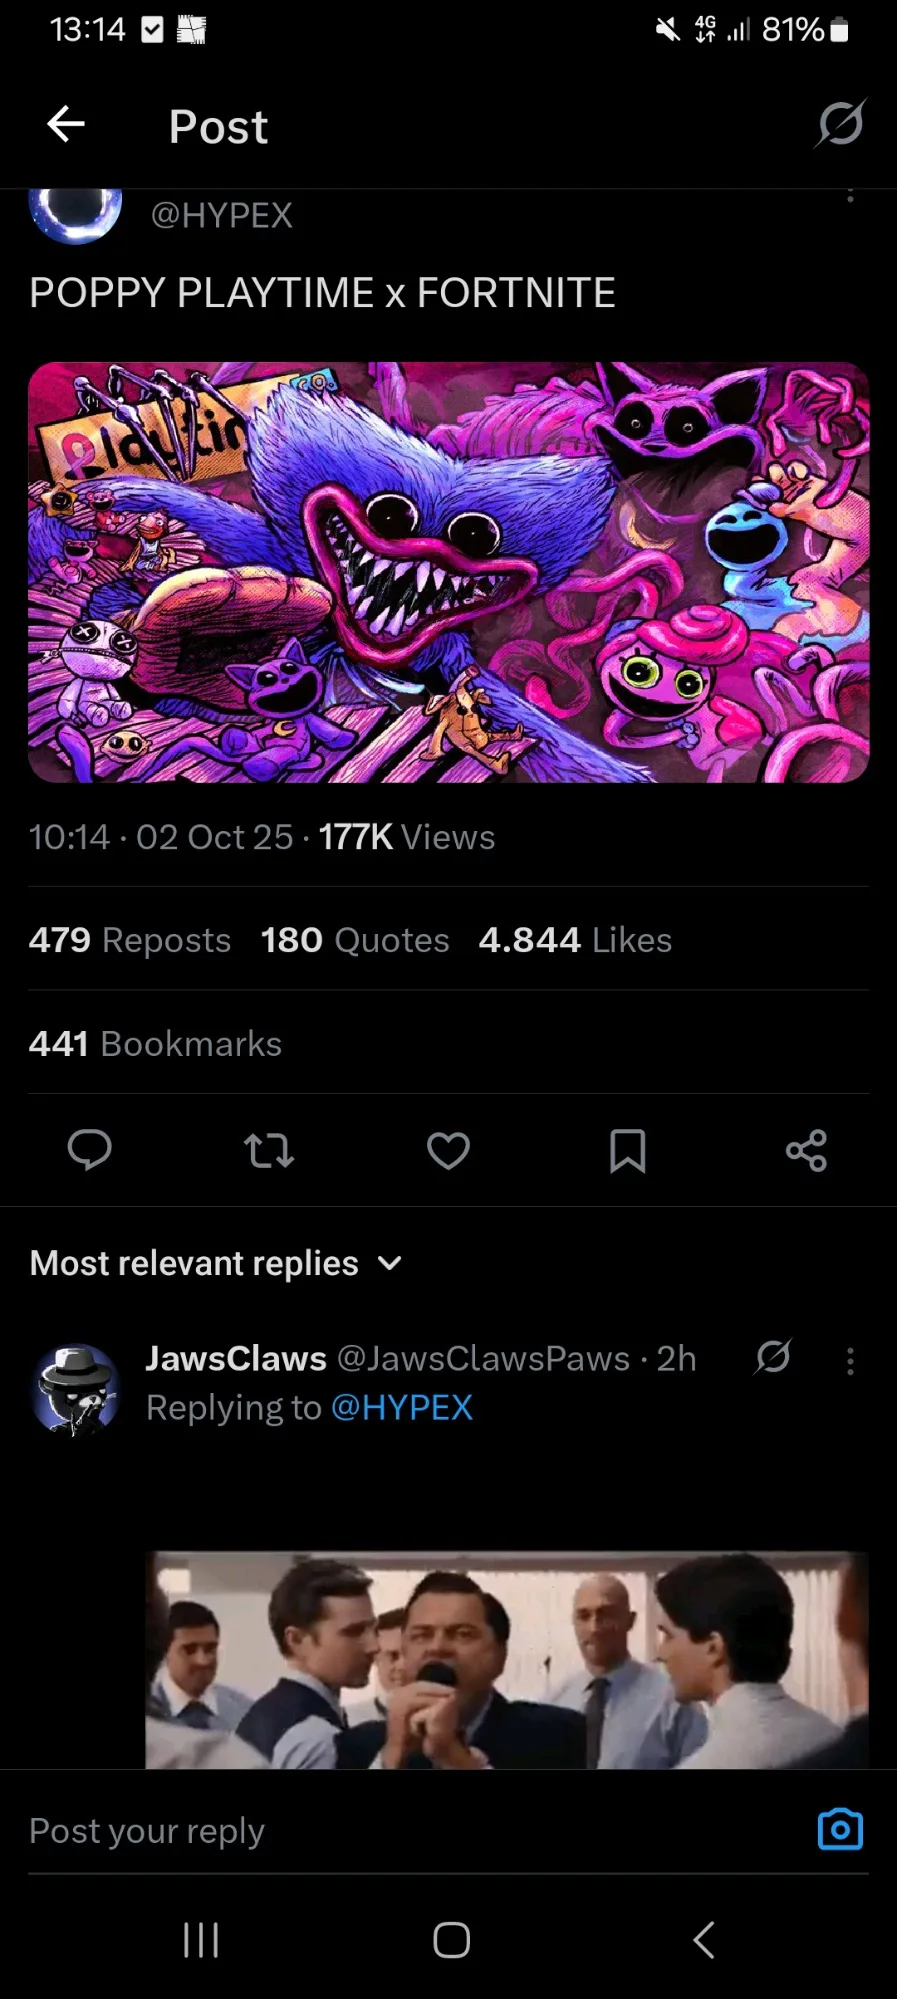Image resolution: width=897 pixels, height=1999 pixels.
Task: View the 479 Reposts list
Action: tap(130, 940)
